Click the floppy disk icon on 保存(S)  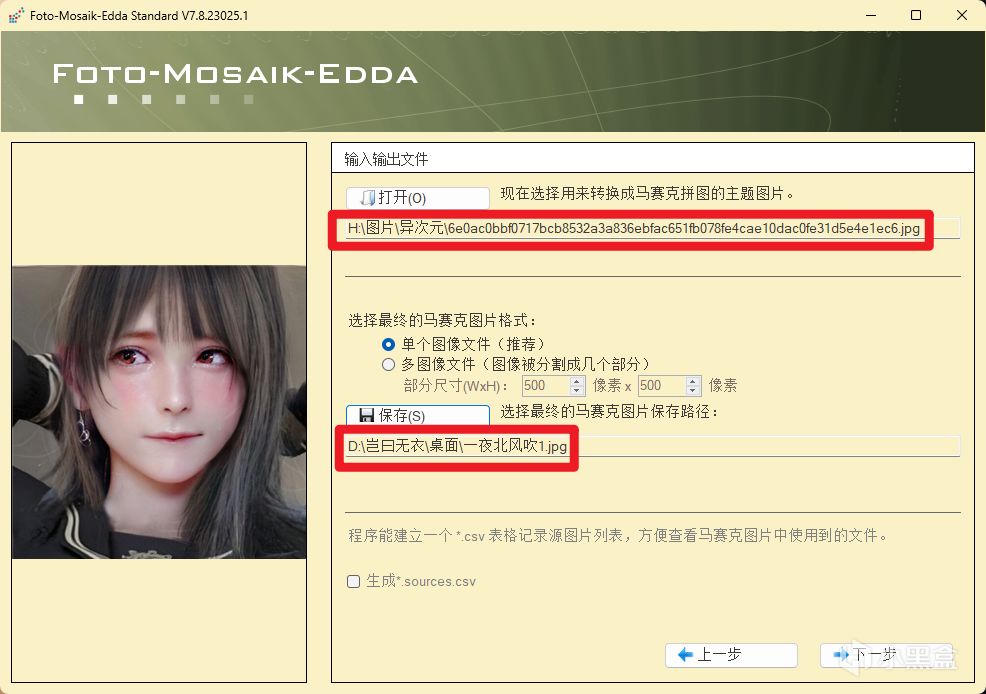(x=367, y=415)
